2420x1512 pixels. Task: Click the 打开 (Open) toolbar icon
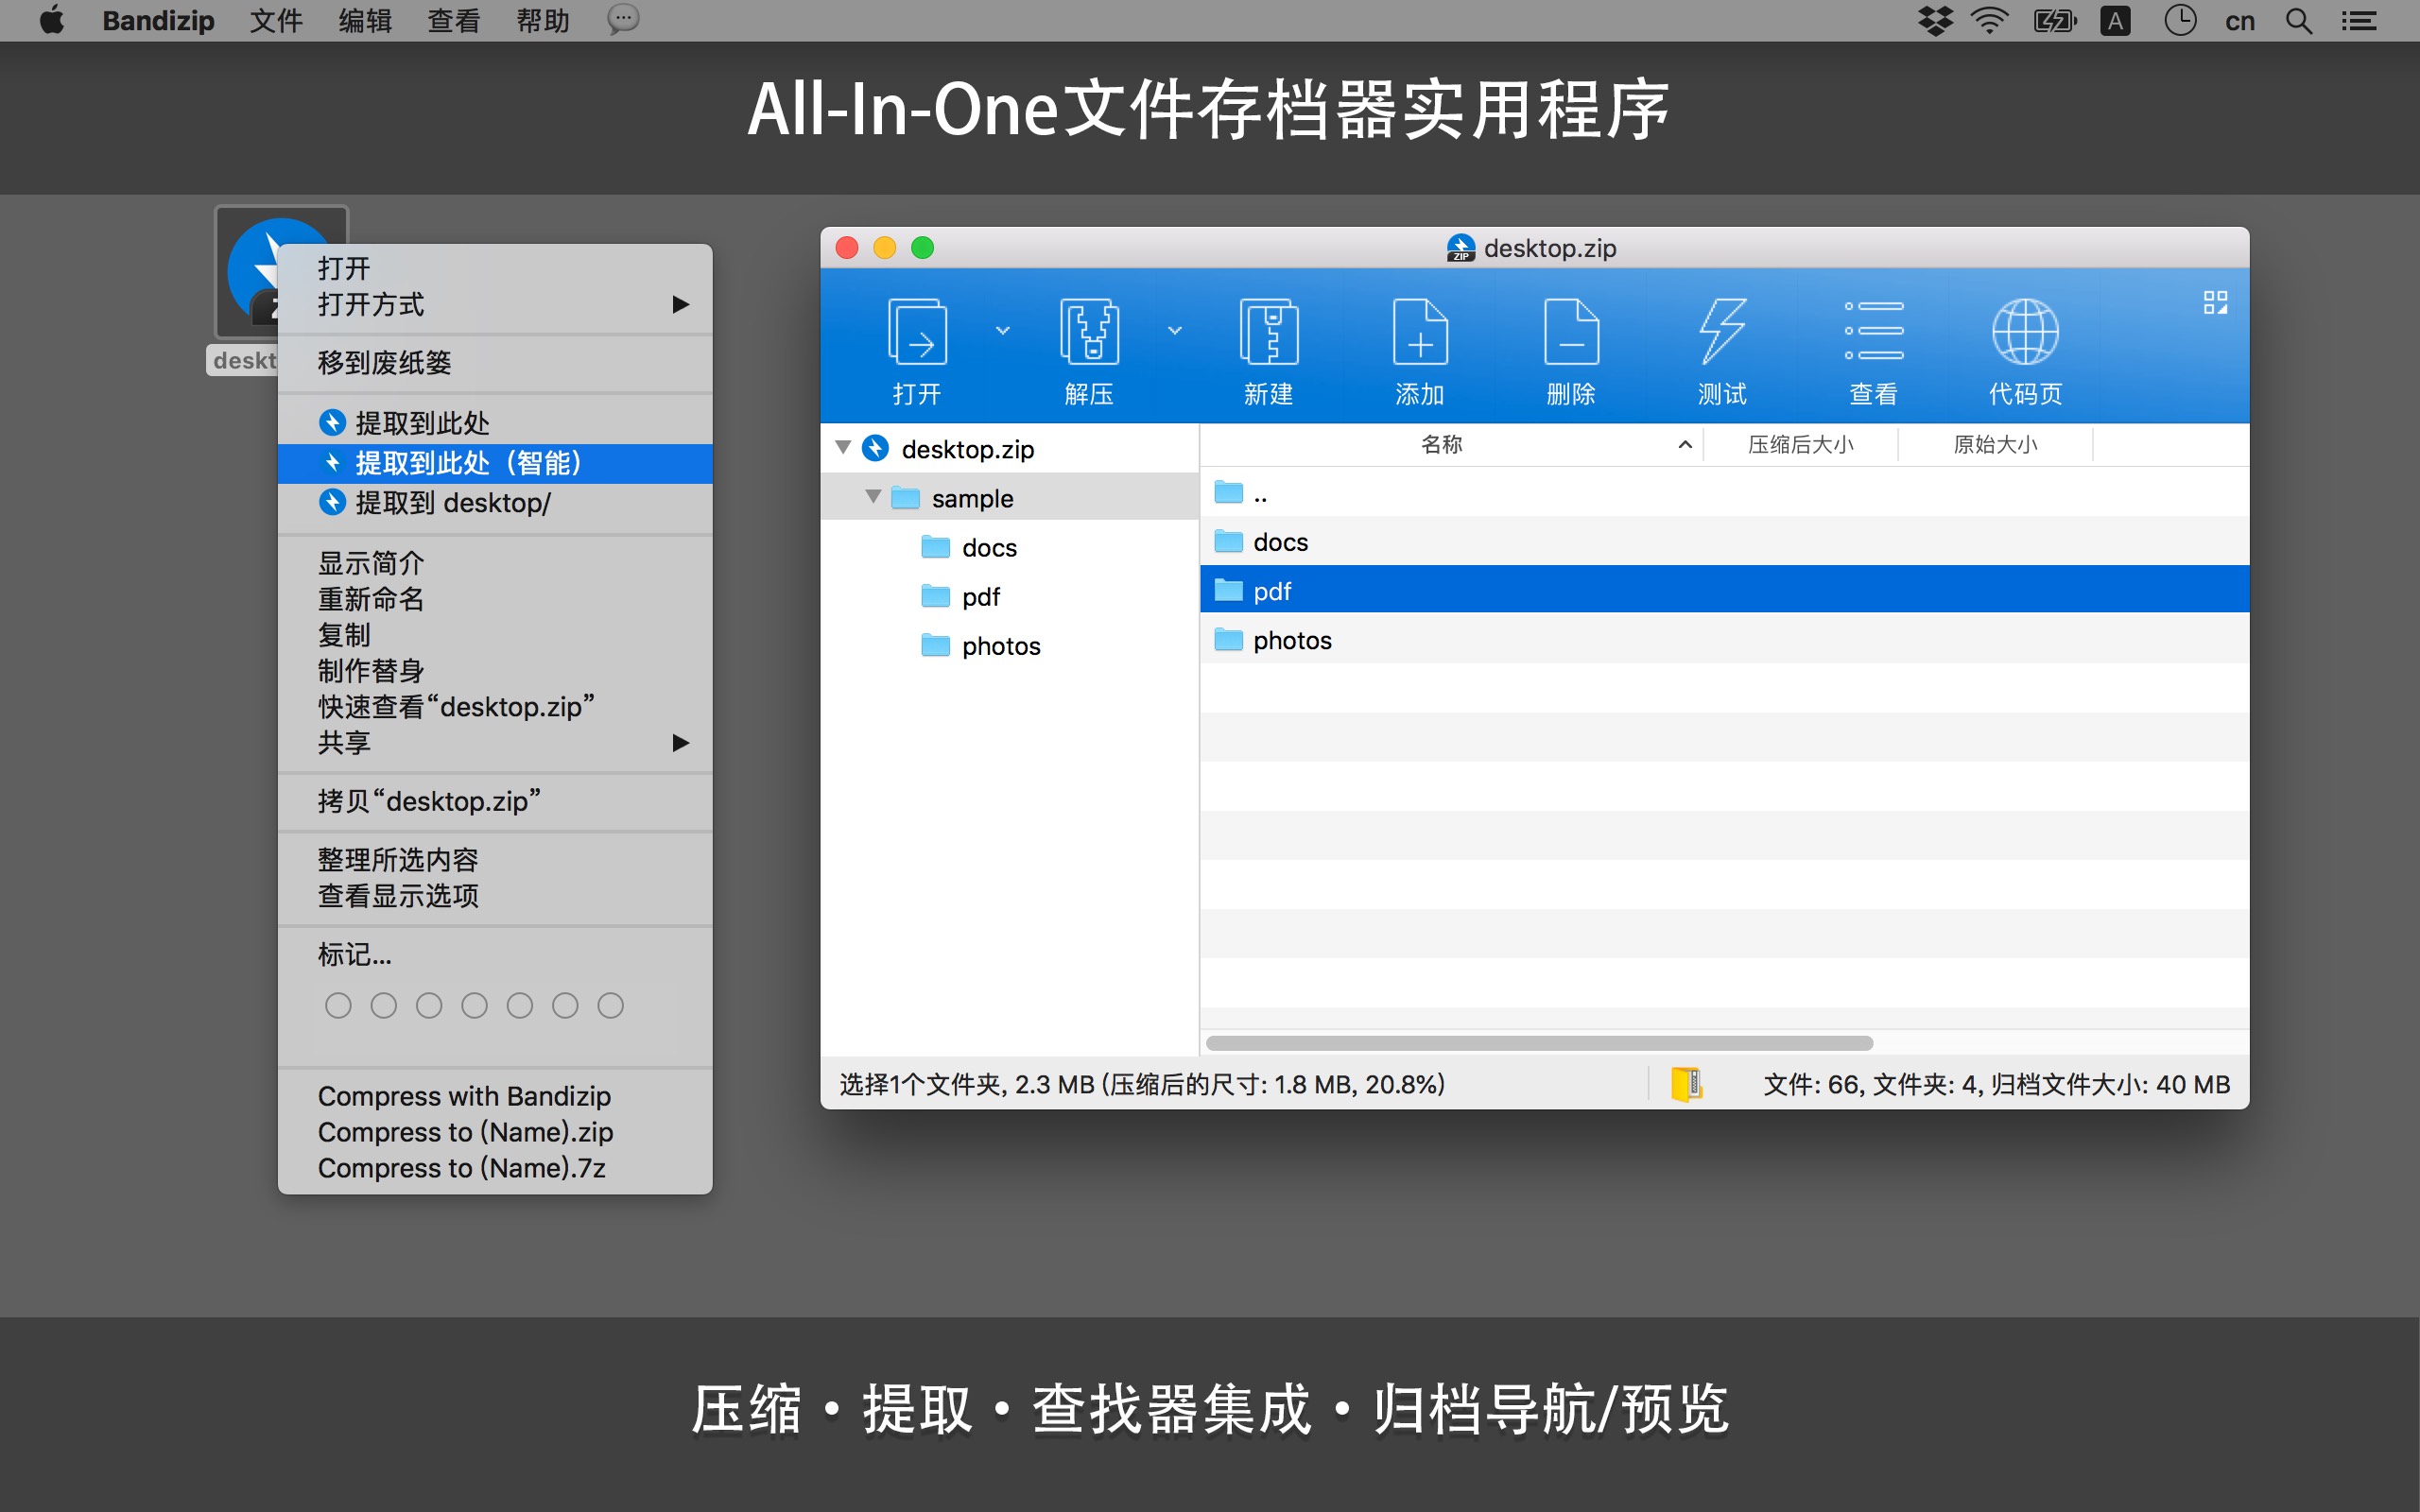click(917, 333)
